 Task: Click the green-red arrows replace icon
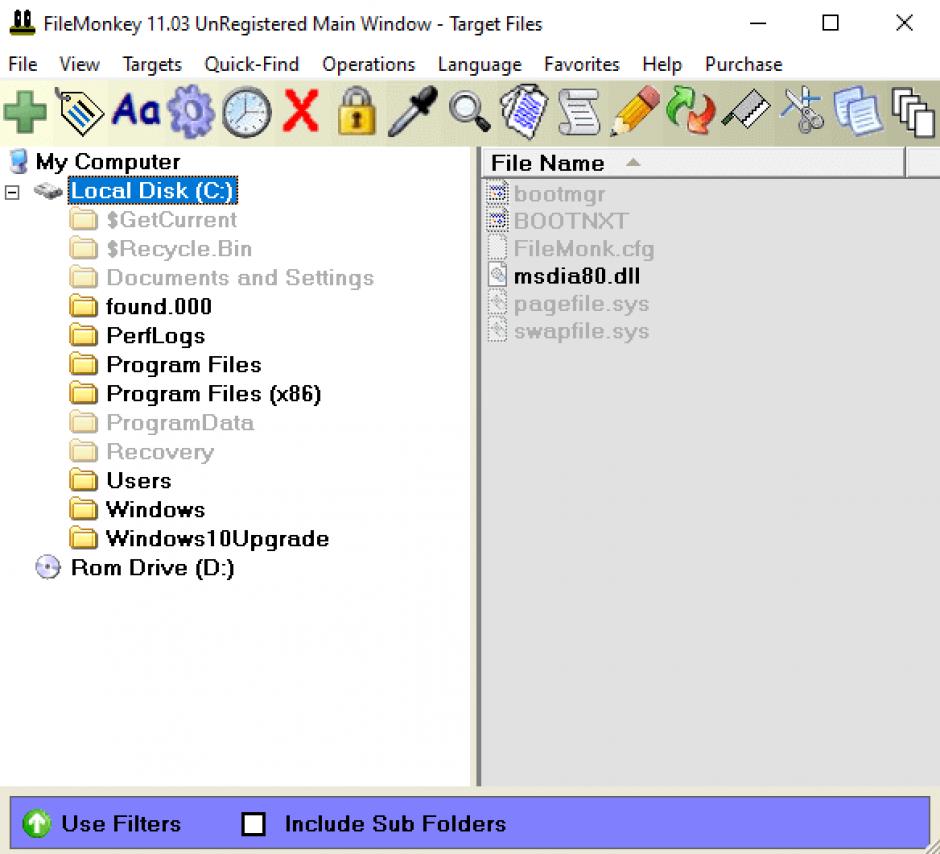[x=691, y=110]
